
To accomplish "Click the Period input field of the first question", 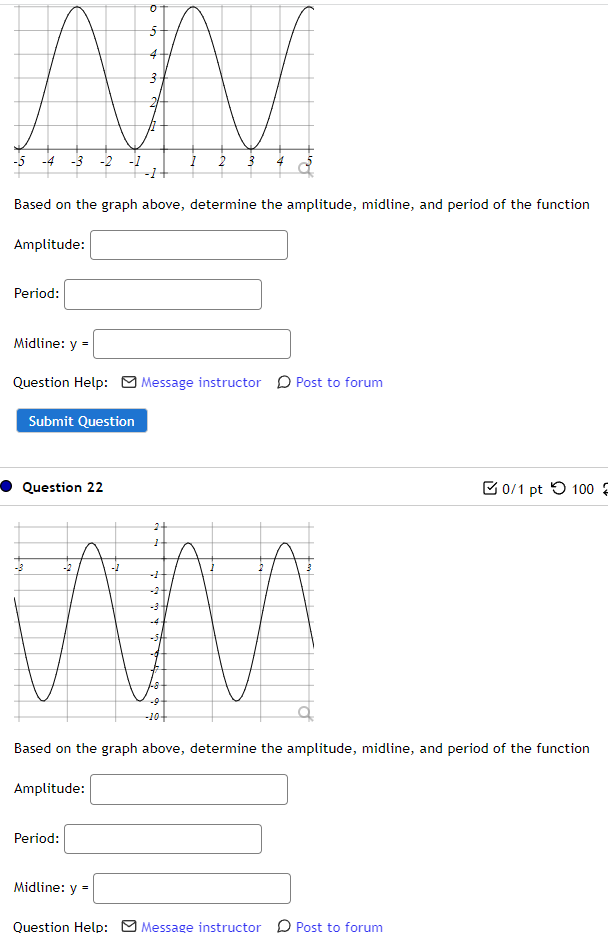I will (x=162, y=293).
